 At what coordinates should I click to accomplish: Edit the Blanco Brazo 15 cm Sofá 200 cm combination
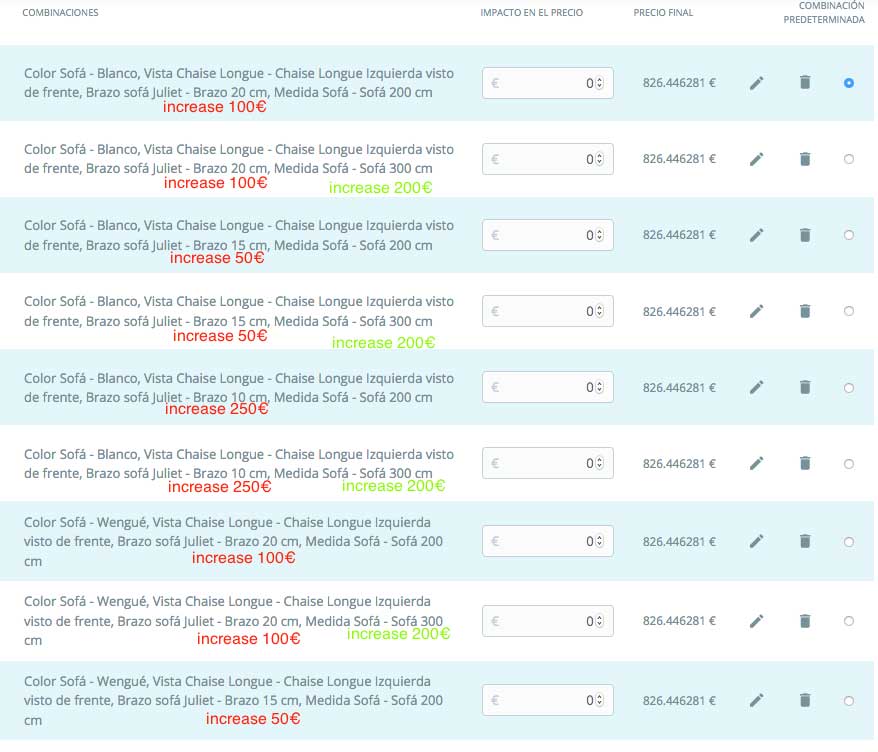click(x=756, y=235)
